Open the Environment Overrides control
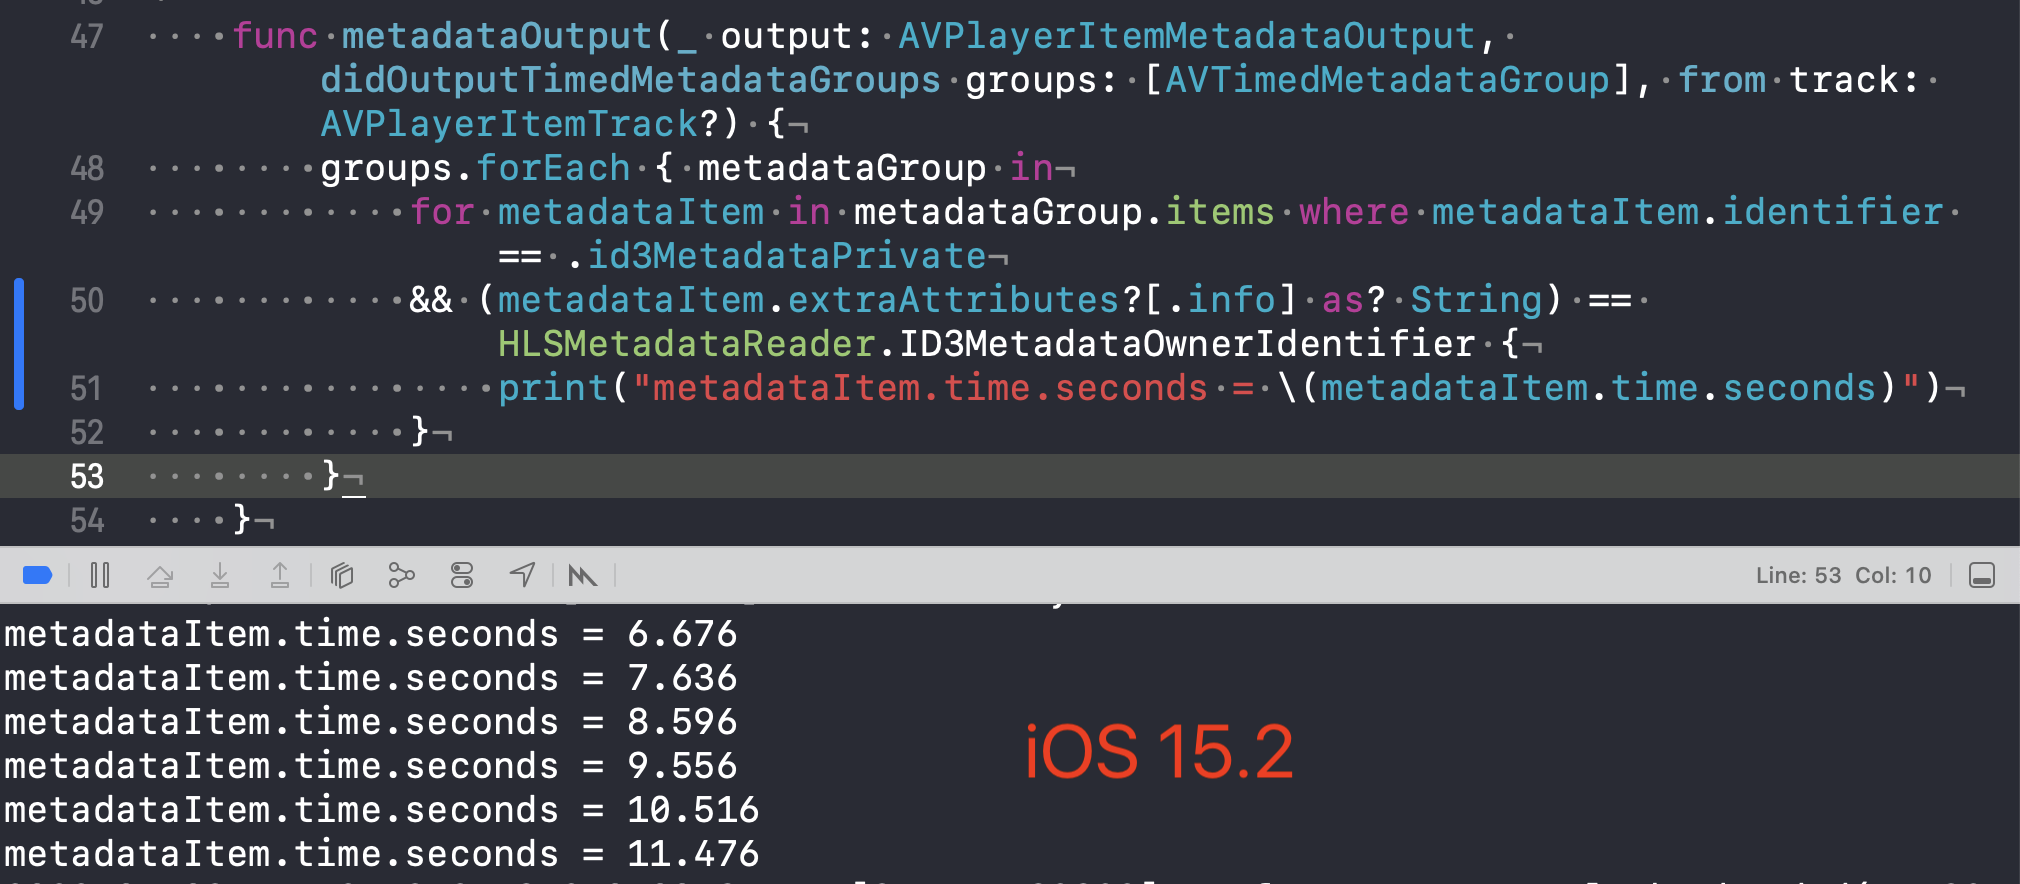2020x884 pixels. tap(462, 575)
